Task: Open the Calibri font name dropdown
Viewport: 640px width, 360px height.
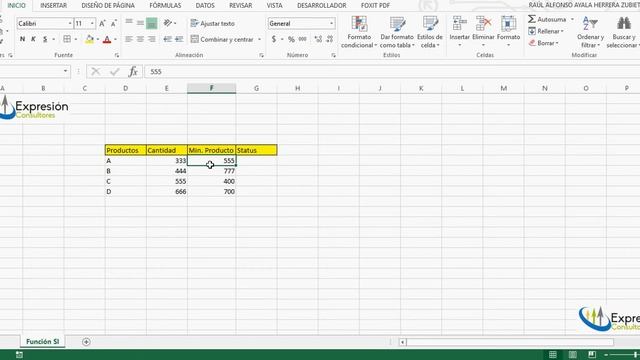Action: click(x=70, y=24)
